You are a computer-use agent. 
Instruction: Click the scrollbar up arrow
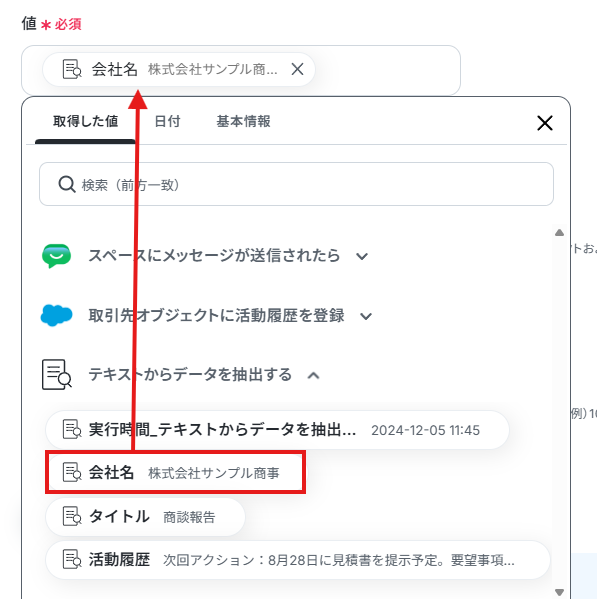tap(559, 232)
